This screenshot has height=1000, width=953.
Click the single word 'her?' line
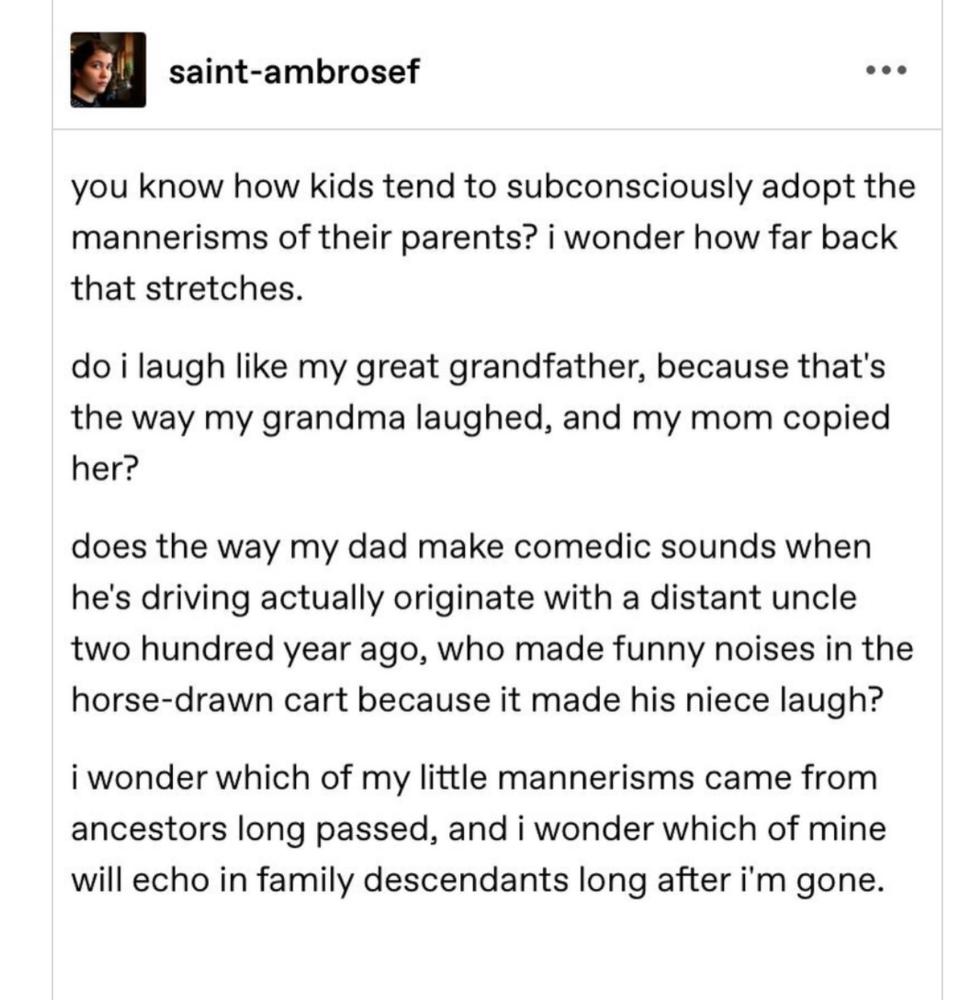point(105,469)
